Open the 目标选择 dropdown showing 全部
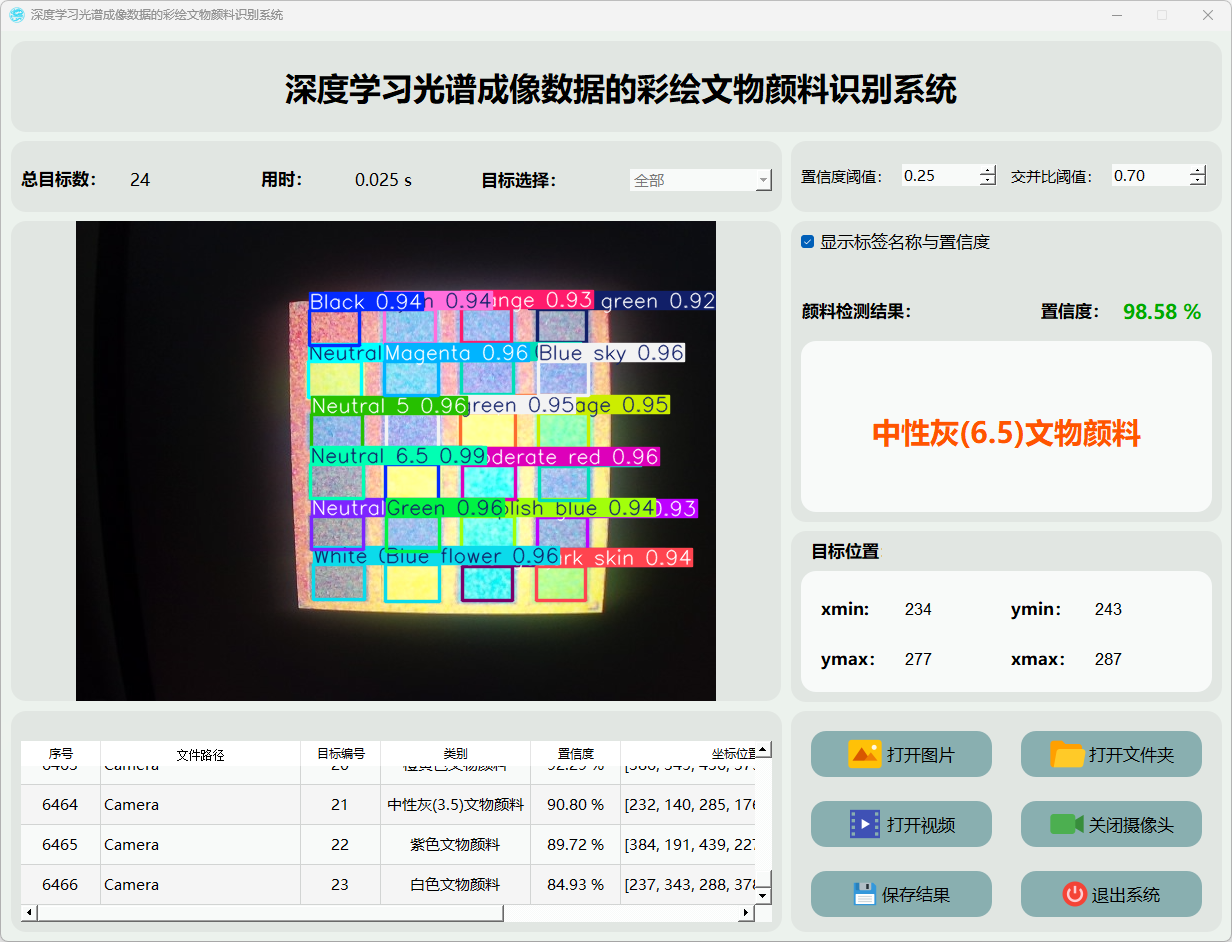 tap(700, 180)
